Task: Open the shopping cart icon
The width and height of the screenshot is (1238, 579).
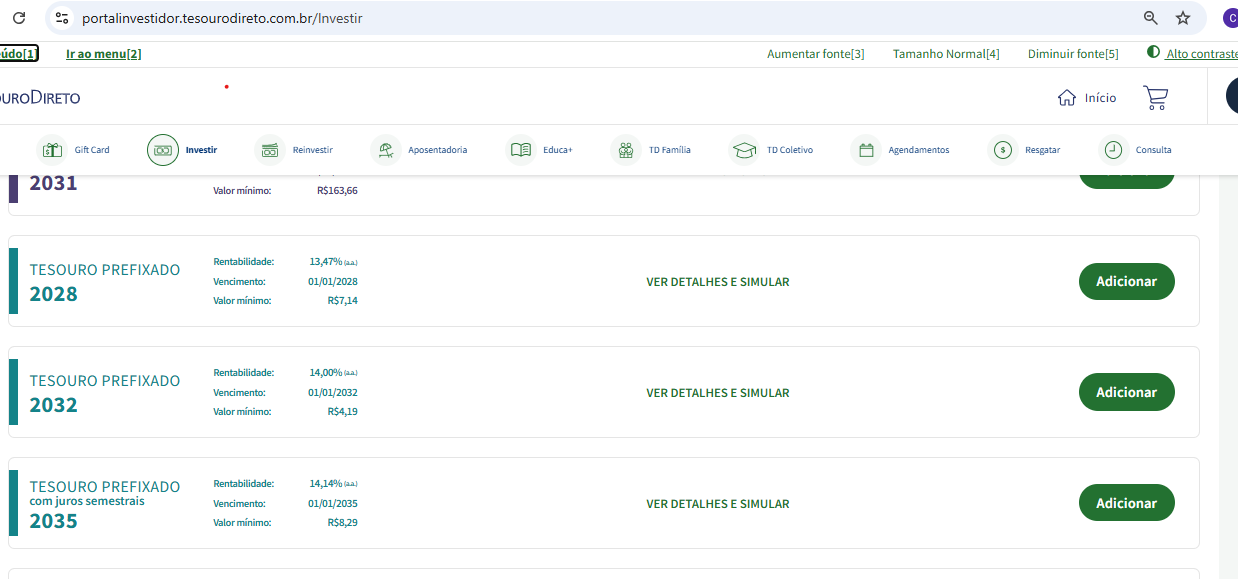Action: 1155,97
